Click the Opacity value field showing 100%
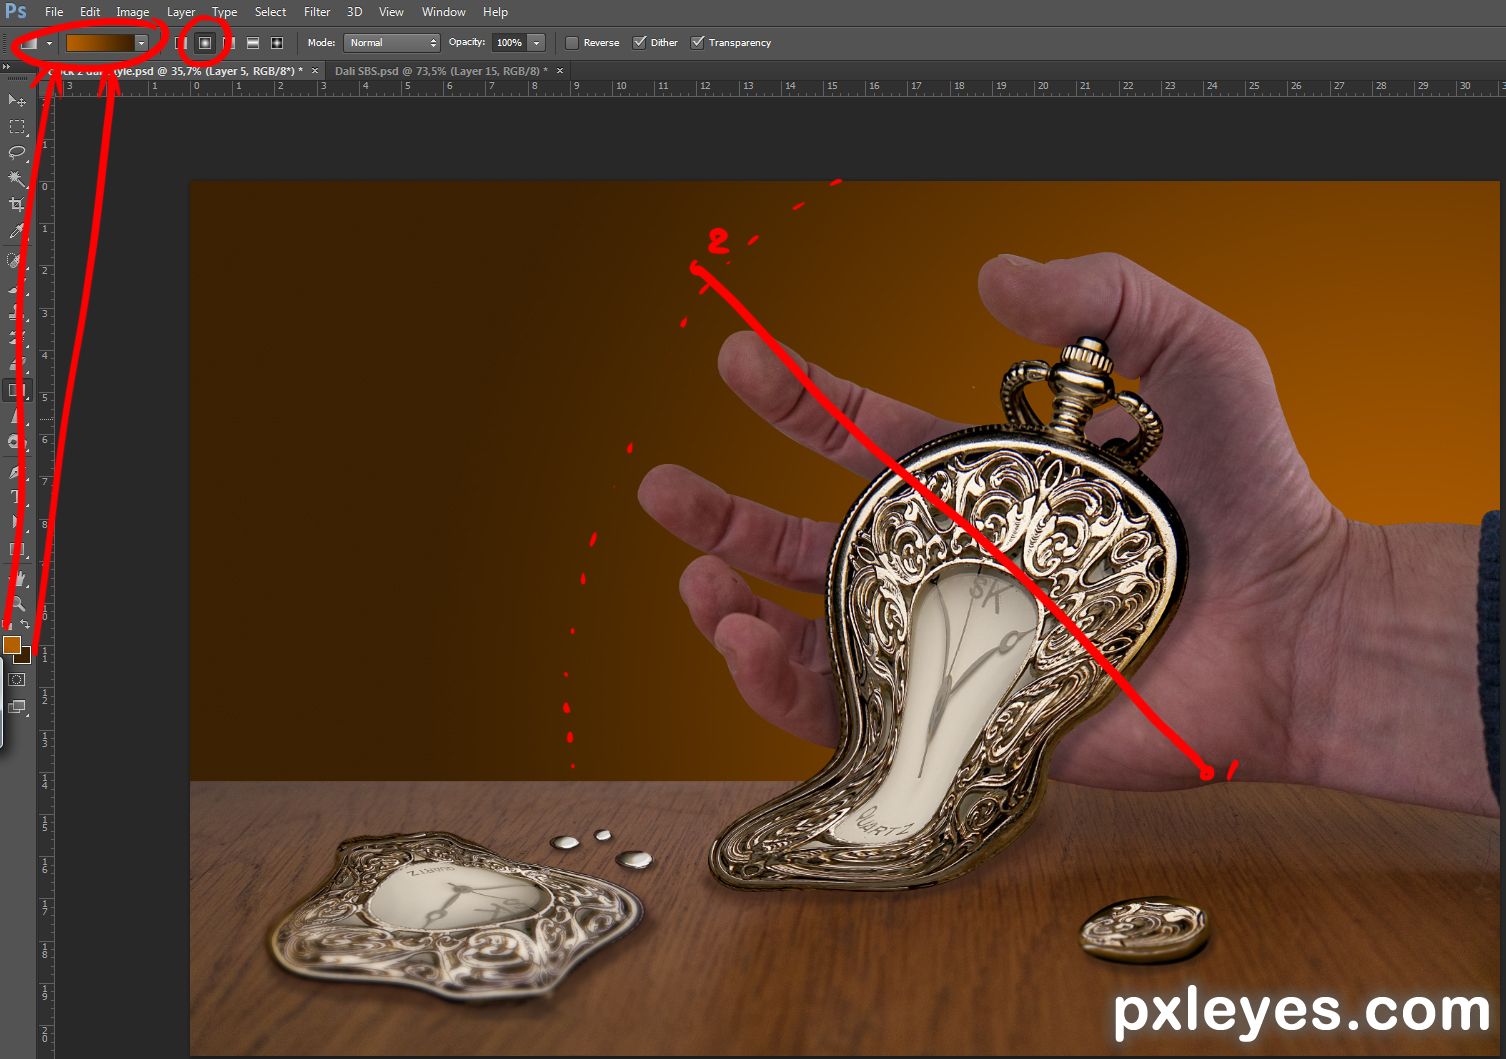This screenshot has width=1506, height=1059. tap(510, 43)
